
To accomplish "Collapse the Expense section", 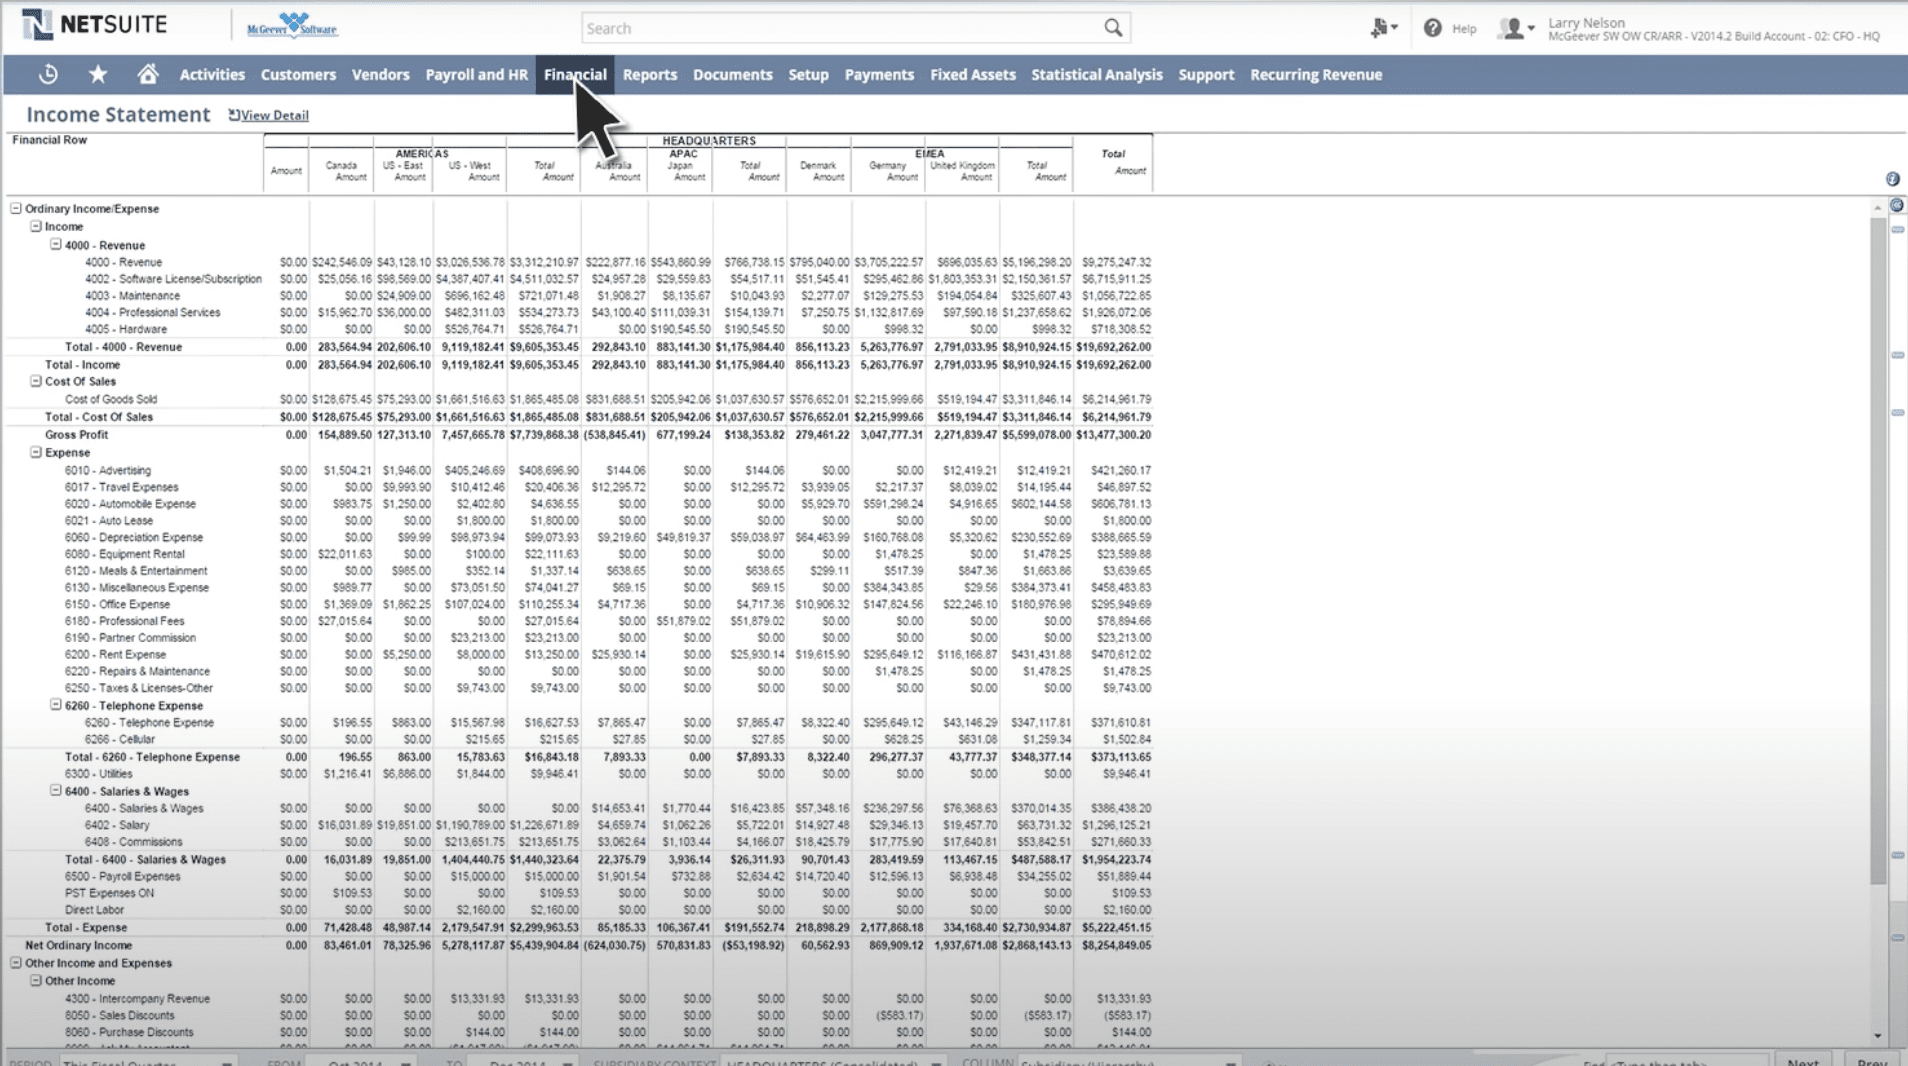I will pyautogui.click(x=34, y=452).
